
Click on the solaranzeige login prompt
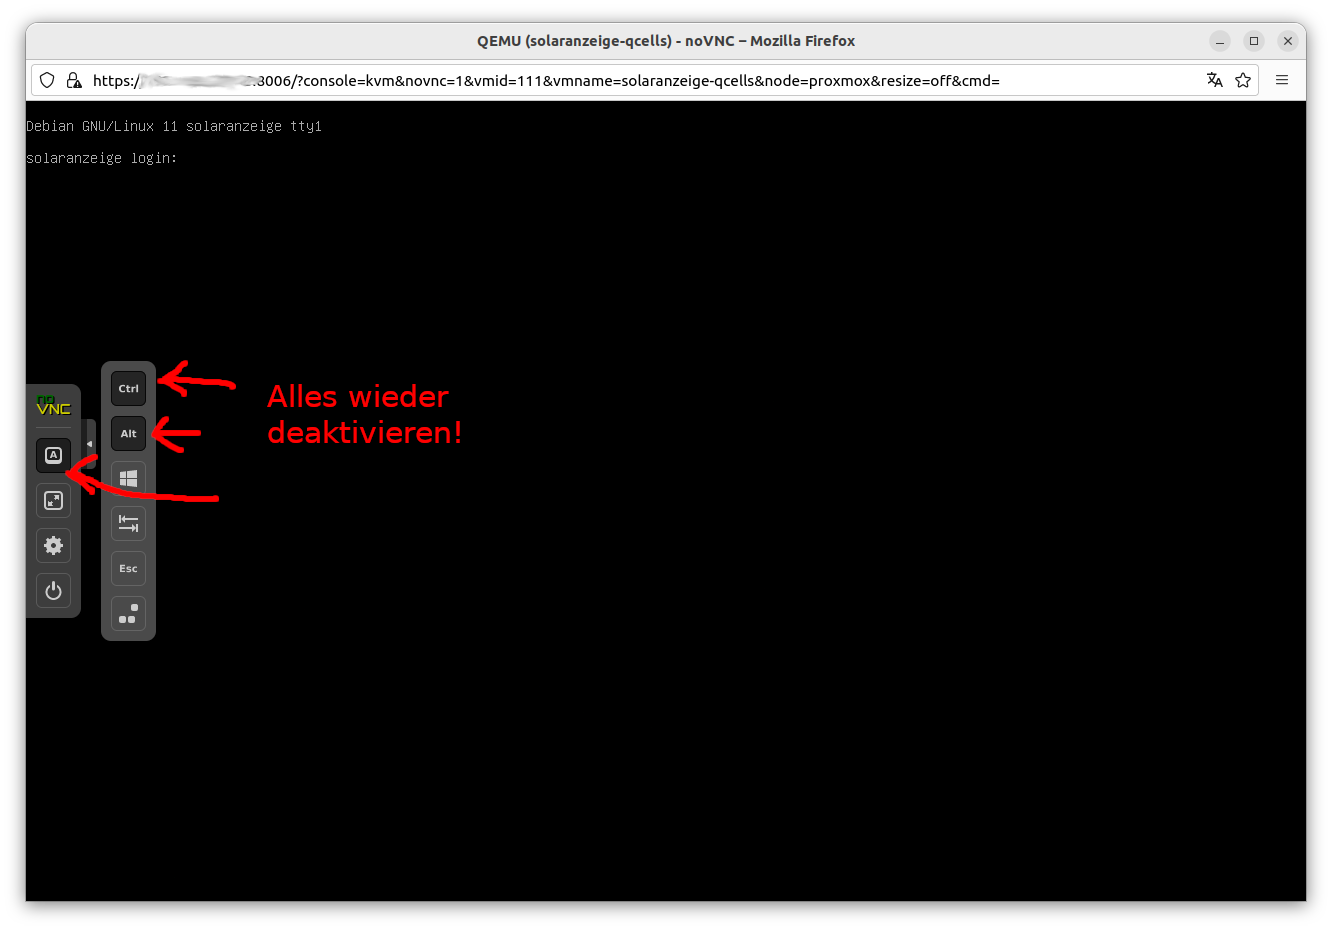tap(102, 158)
